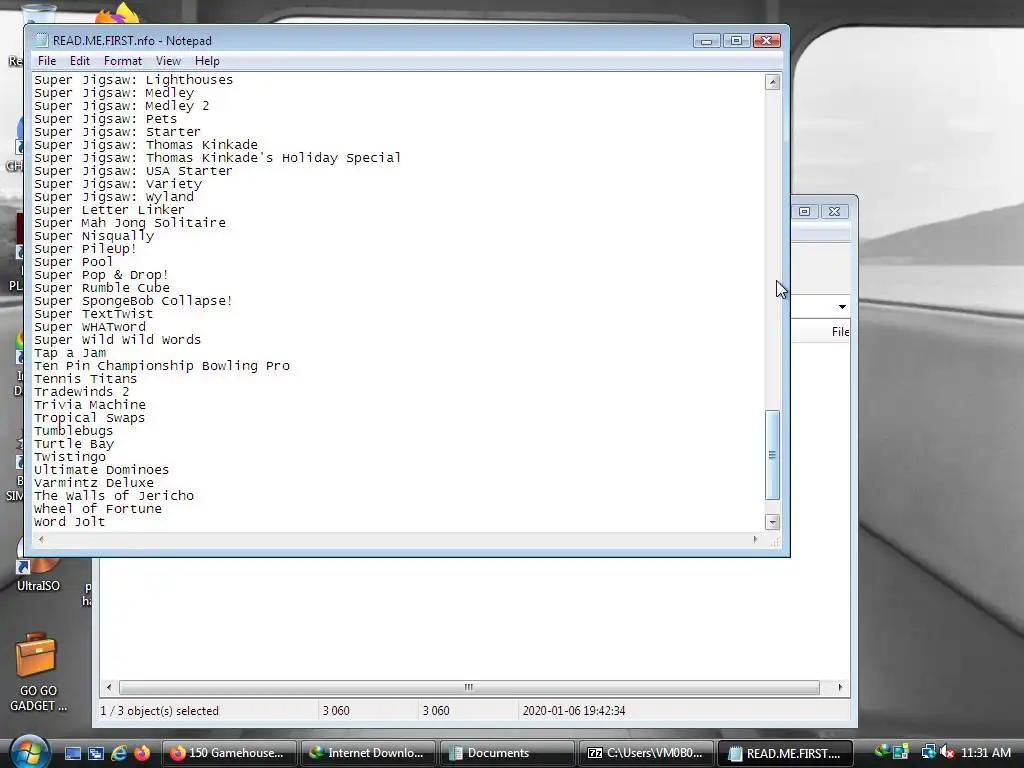Click the Notepad vertical scrollbar thumb
The height and width of the screenshot is (768, 1024).
773,455
